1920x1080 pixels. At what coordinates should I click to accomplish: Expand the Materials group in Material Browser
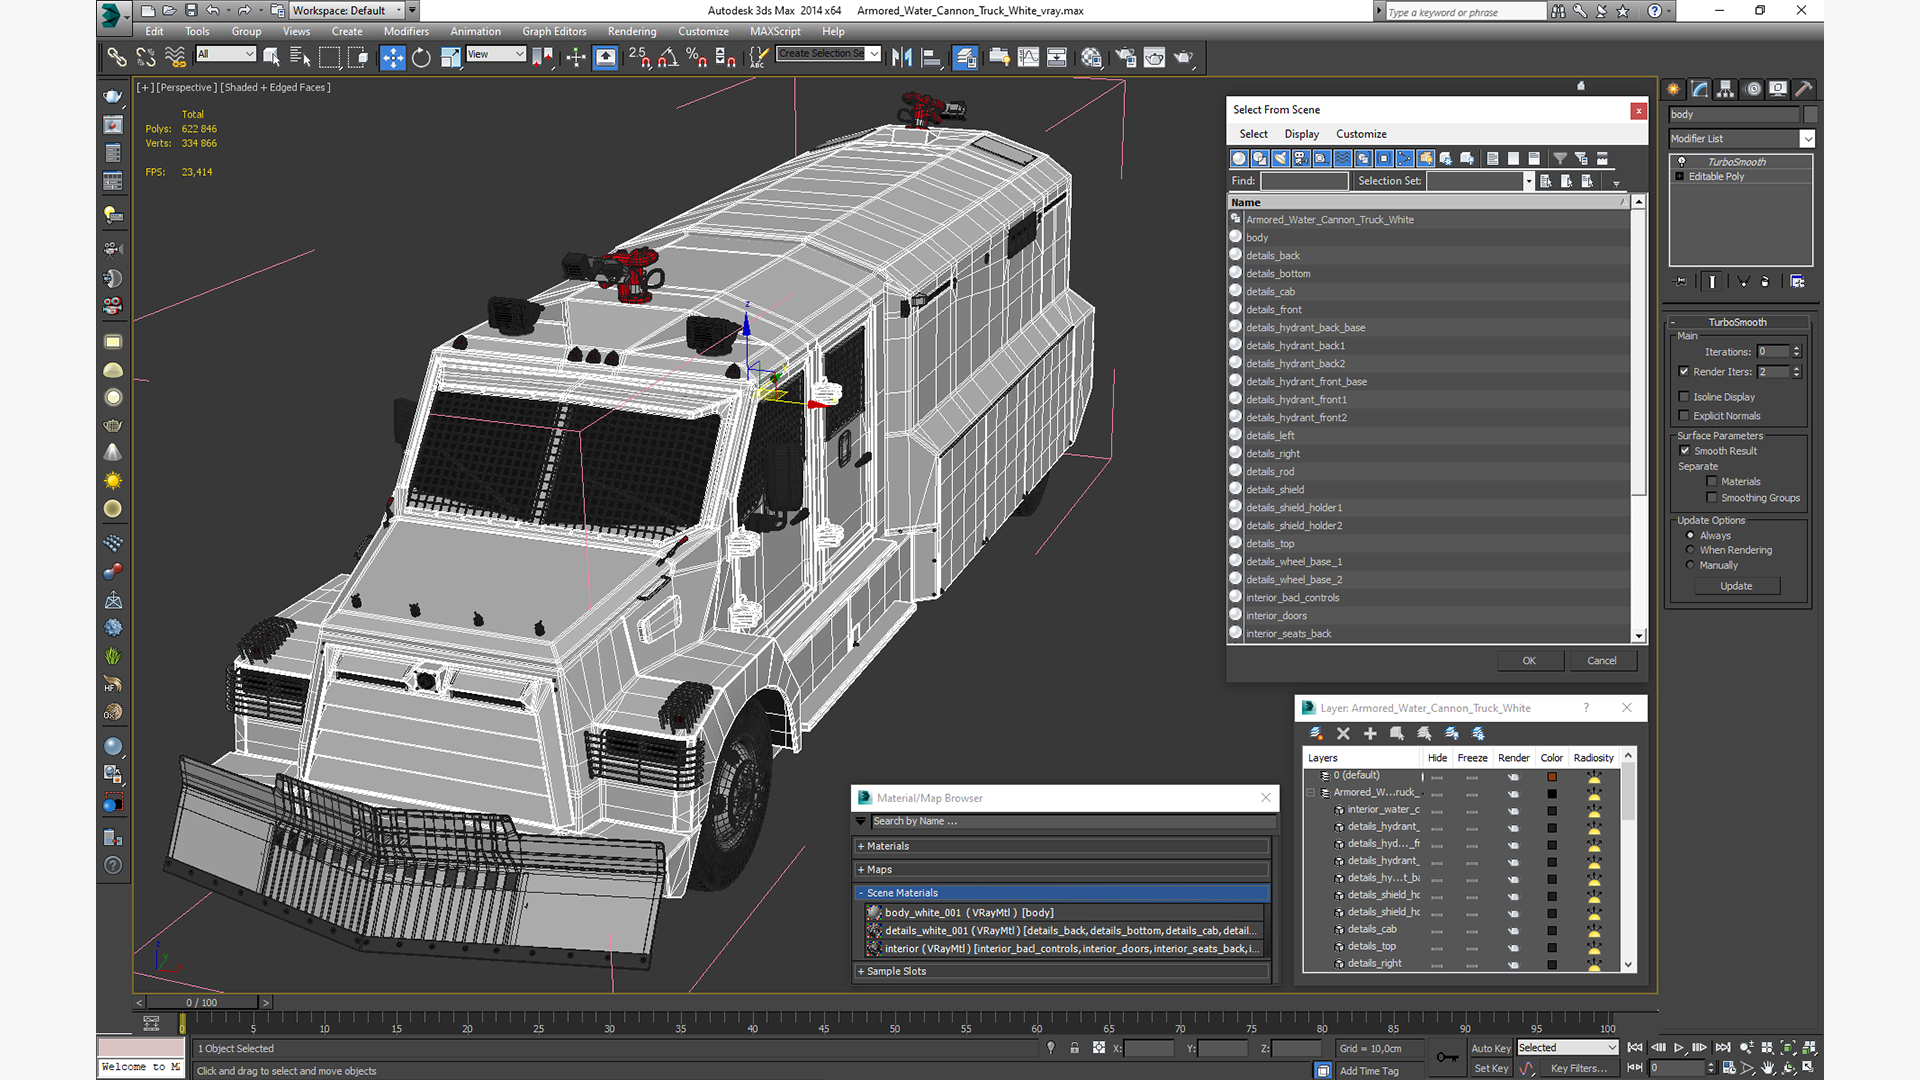860,846
